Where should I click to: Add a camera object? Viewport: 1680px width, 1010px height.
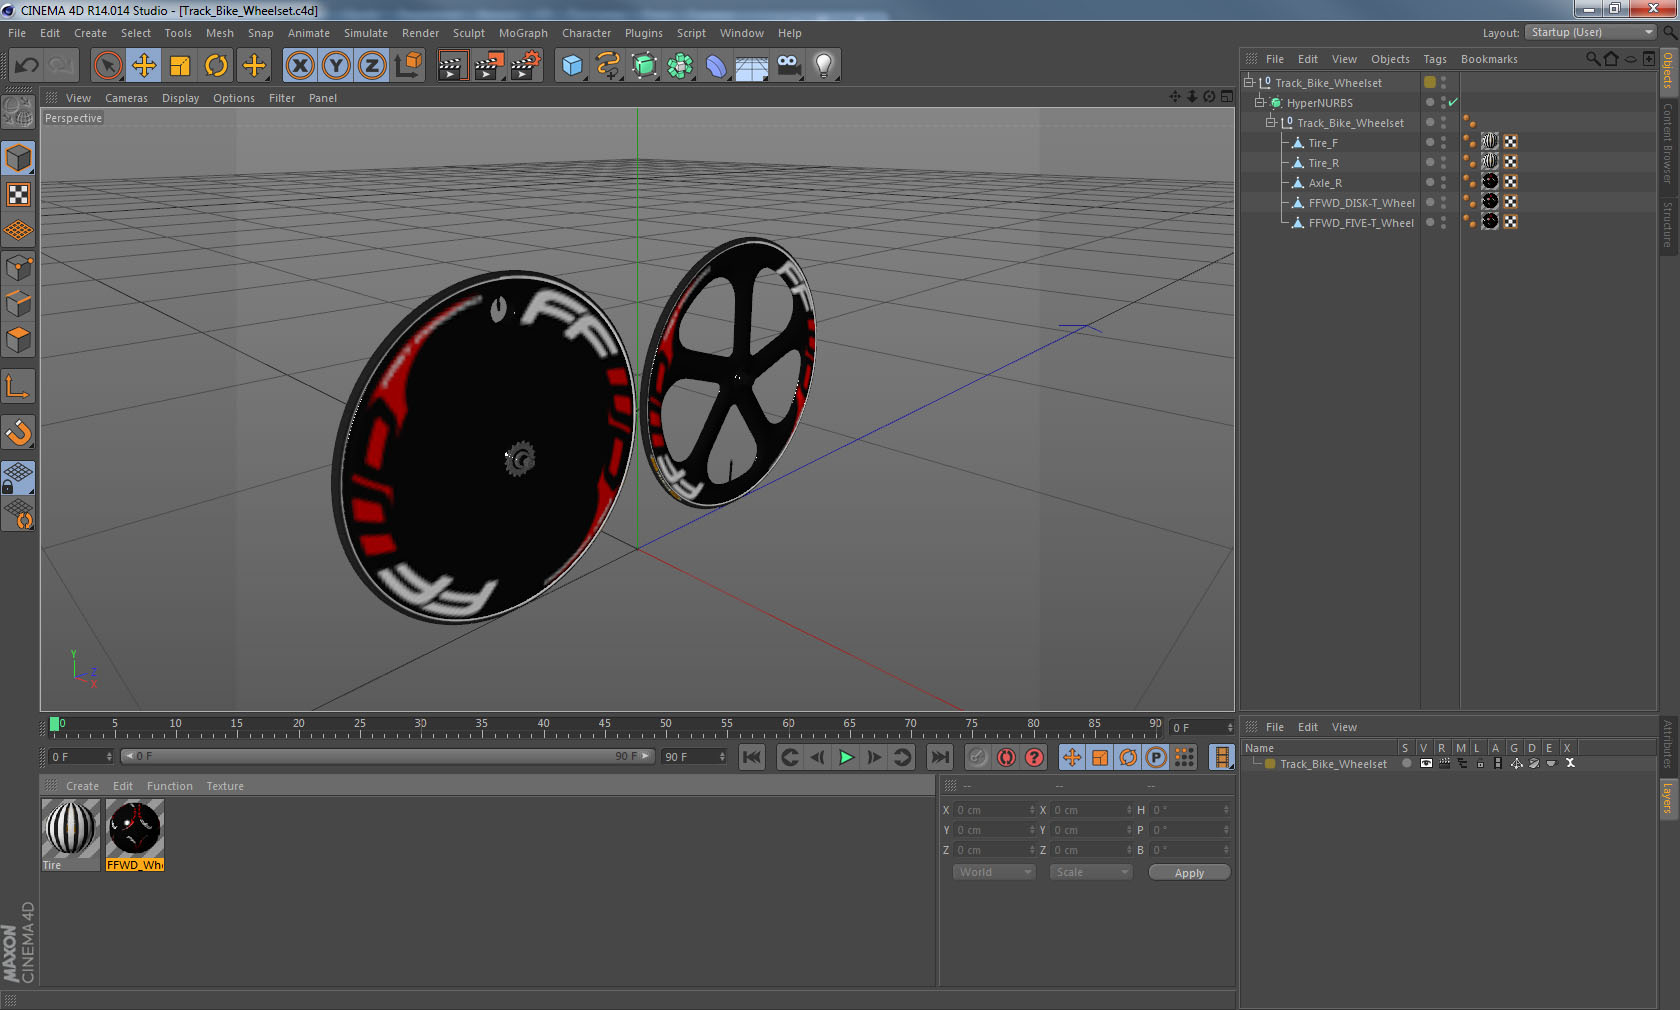(789, 66)
